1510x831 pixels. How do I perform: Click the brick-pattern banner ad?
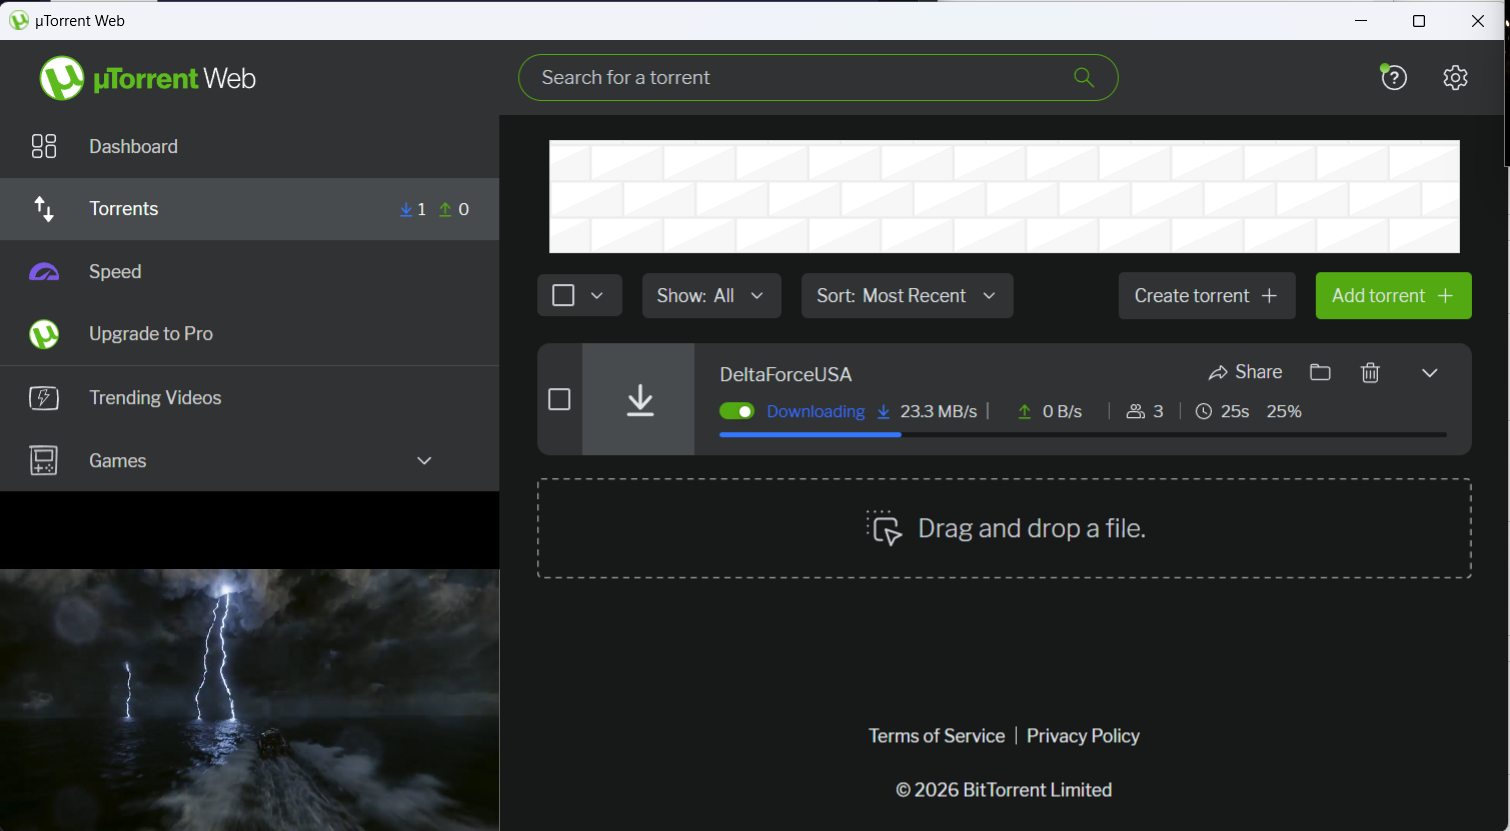click(1004, 196)
